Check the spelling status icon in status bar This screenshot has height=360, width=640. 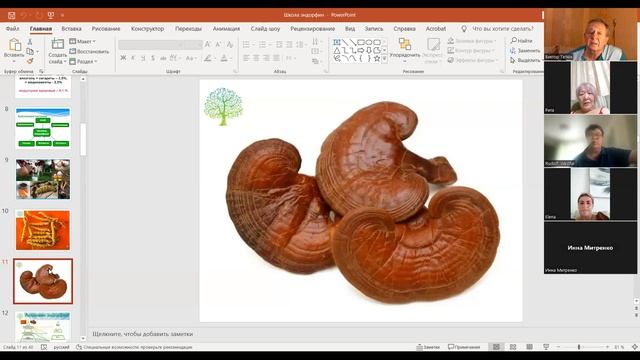pyautogui.click(x=44, y=347)
